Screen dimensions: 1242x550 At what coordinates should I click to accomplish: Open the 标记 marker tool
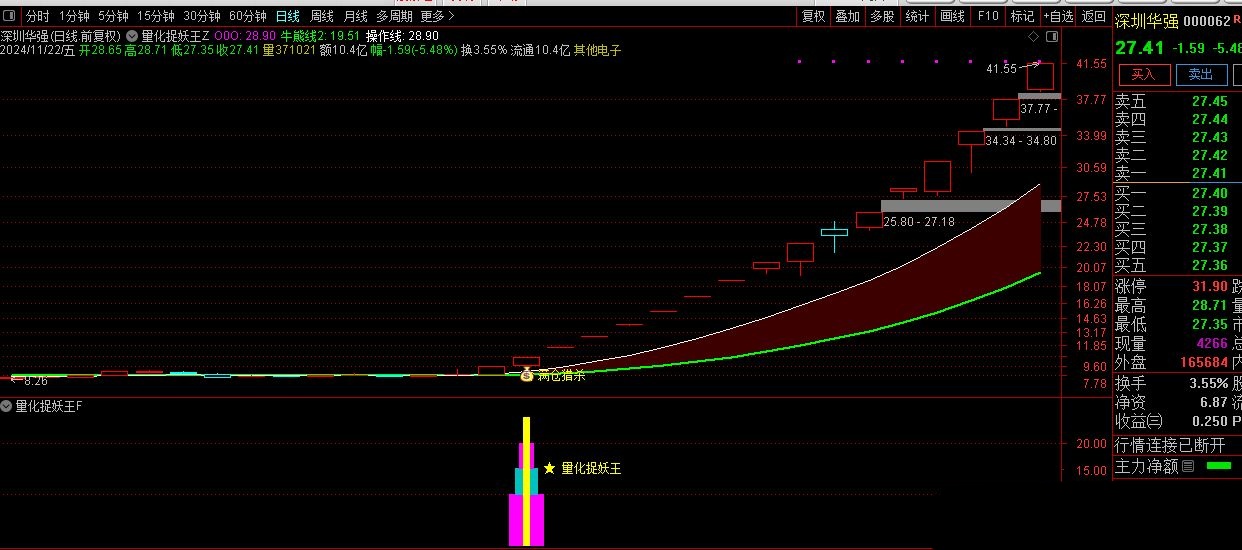coord(1022,16)
